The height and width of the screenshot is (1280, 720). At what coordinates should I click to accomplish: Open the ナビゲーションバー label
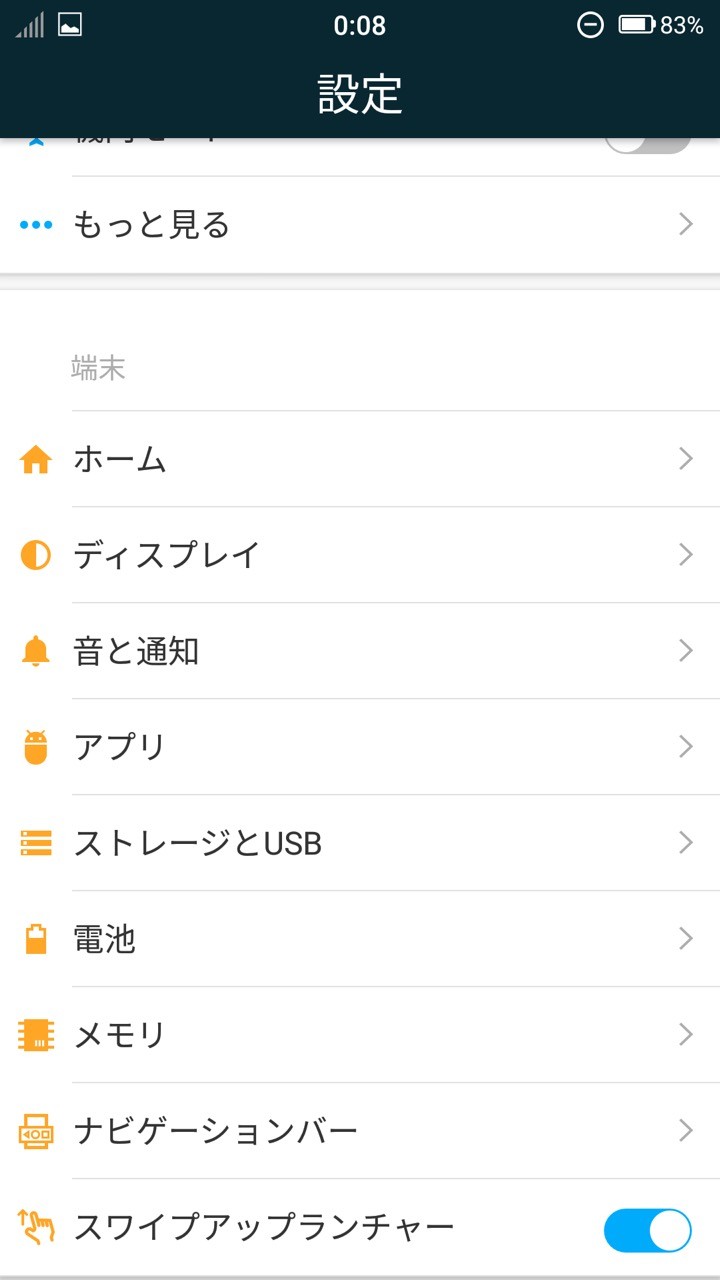pyautogui.click(x=216, y=1131)
